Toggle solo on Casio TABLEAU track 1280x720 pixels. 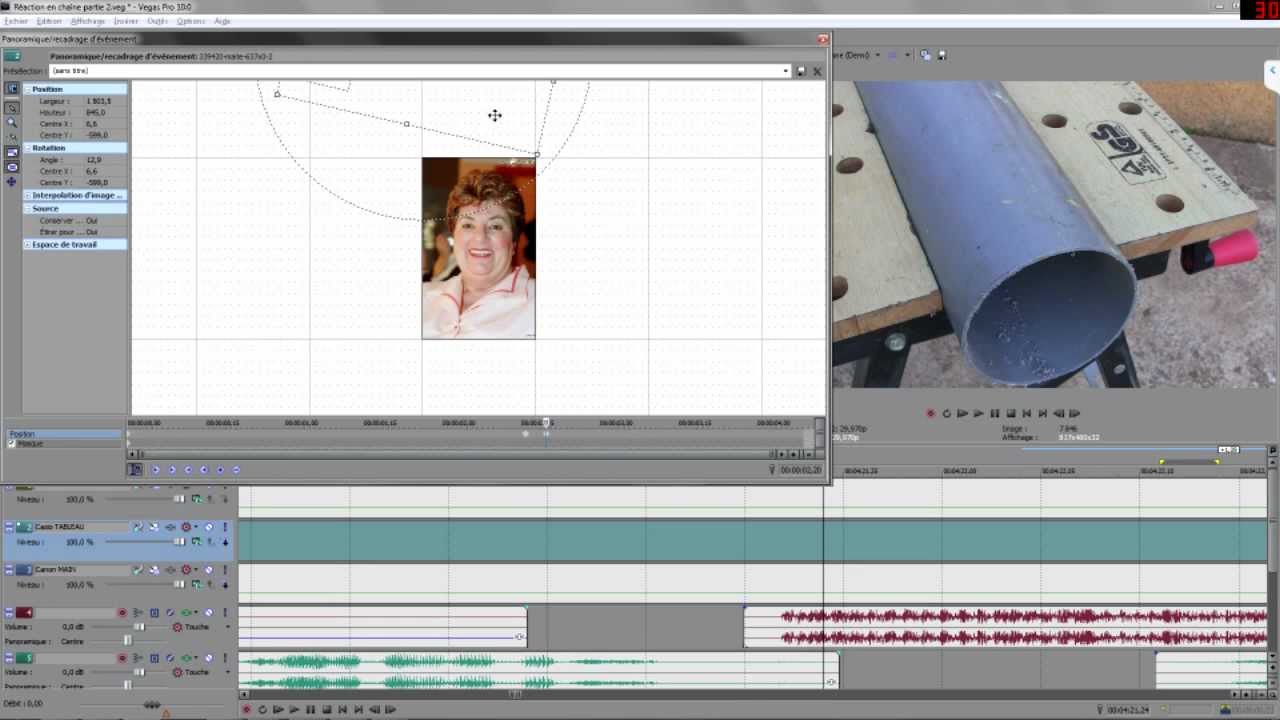225,527
